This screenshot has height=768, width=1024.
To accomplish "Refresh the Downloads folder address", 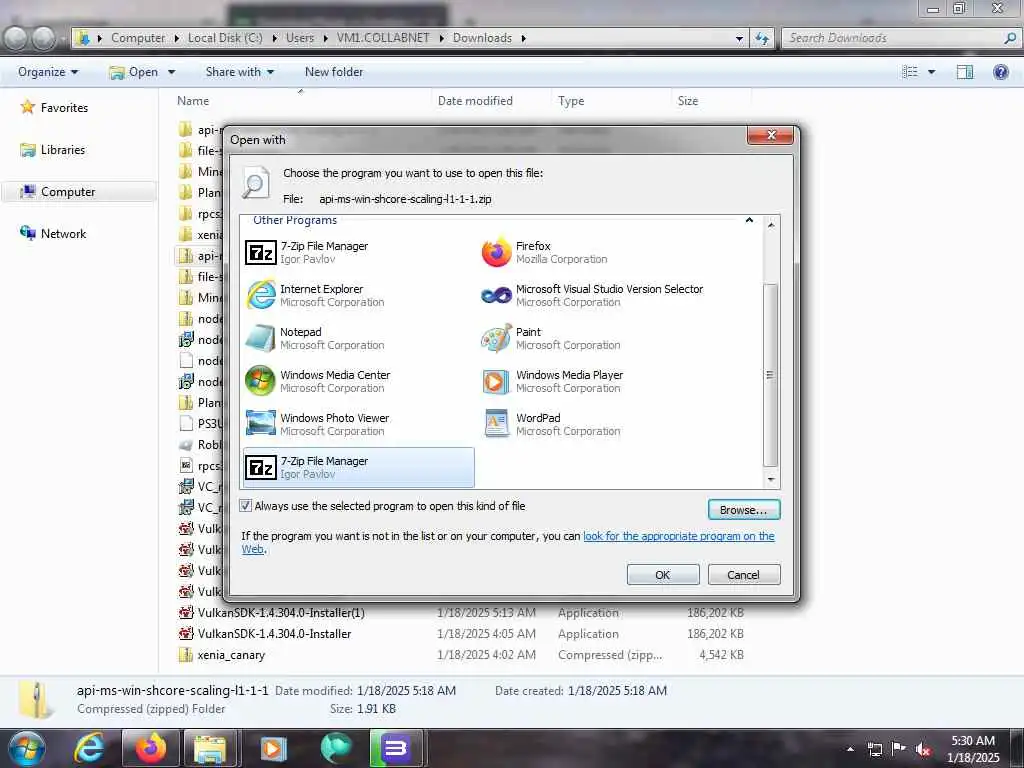I will coord(762,39).
